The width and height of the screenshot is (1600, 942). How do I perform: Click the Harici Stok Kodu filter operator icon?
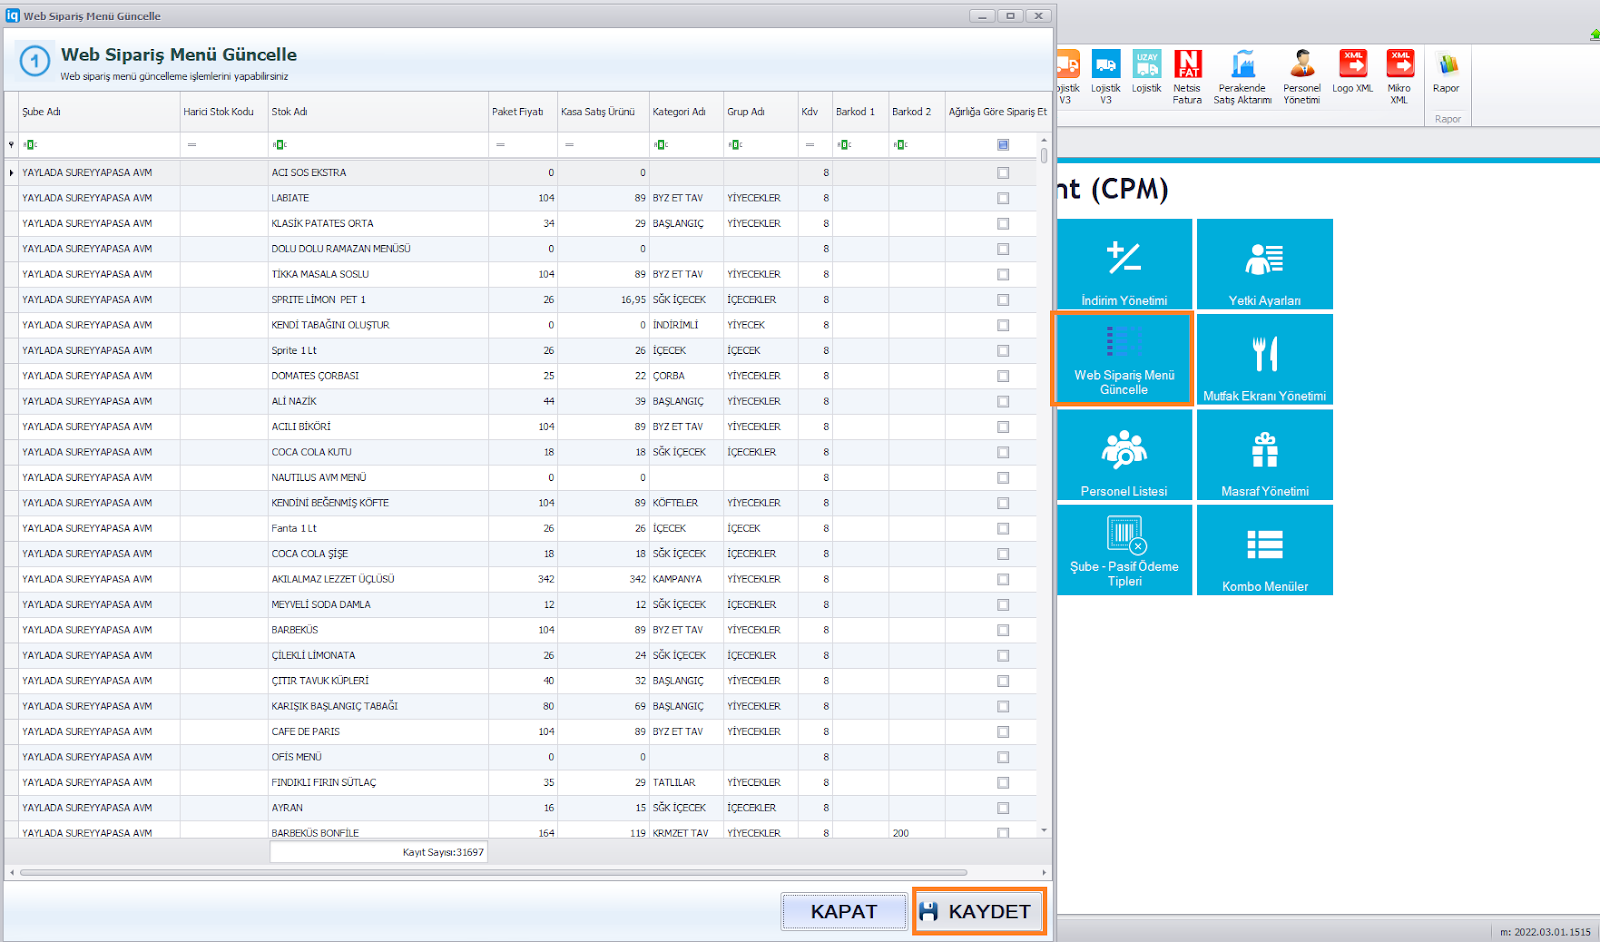192,145
